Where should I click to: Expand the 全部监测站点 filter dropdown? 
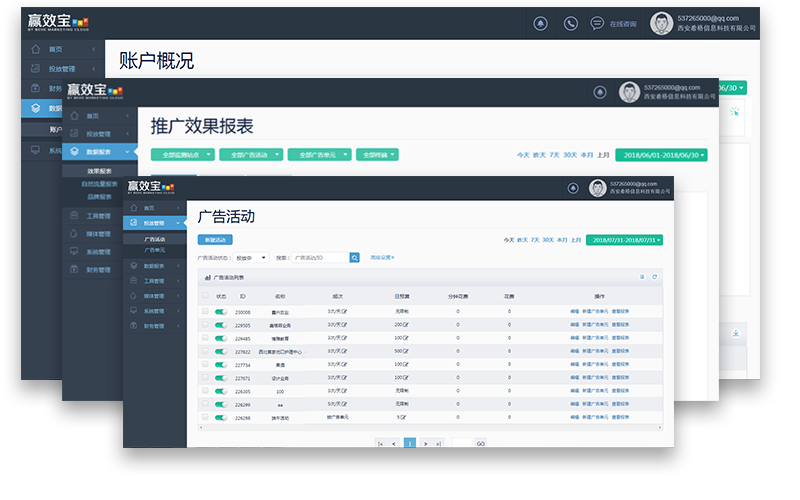[x=182, y=155]
